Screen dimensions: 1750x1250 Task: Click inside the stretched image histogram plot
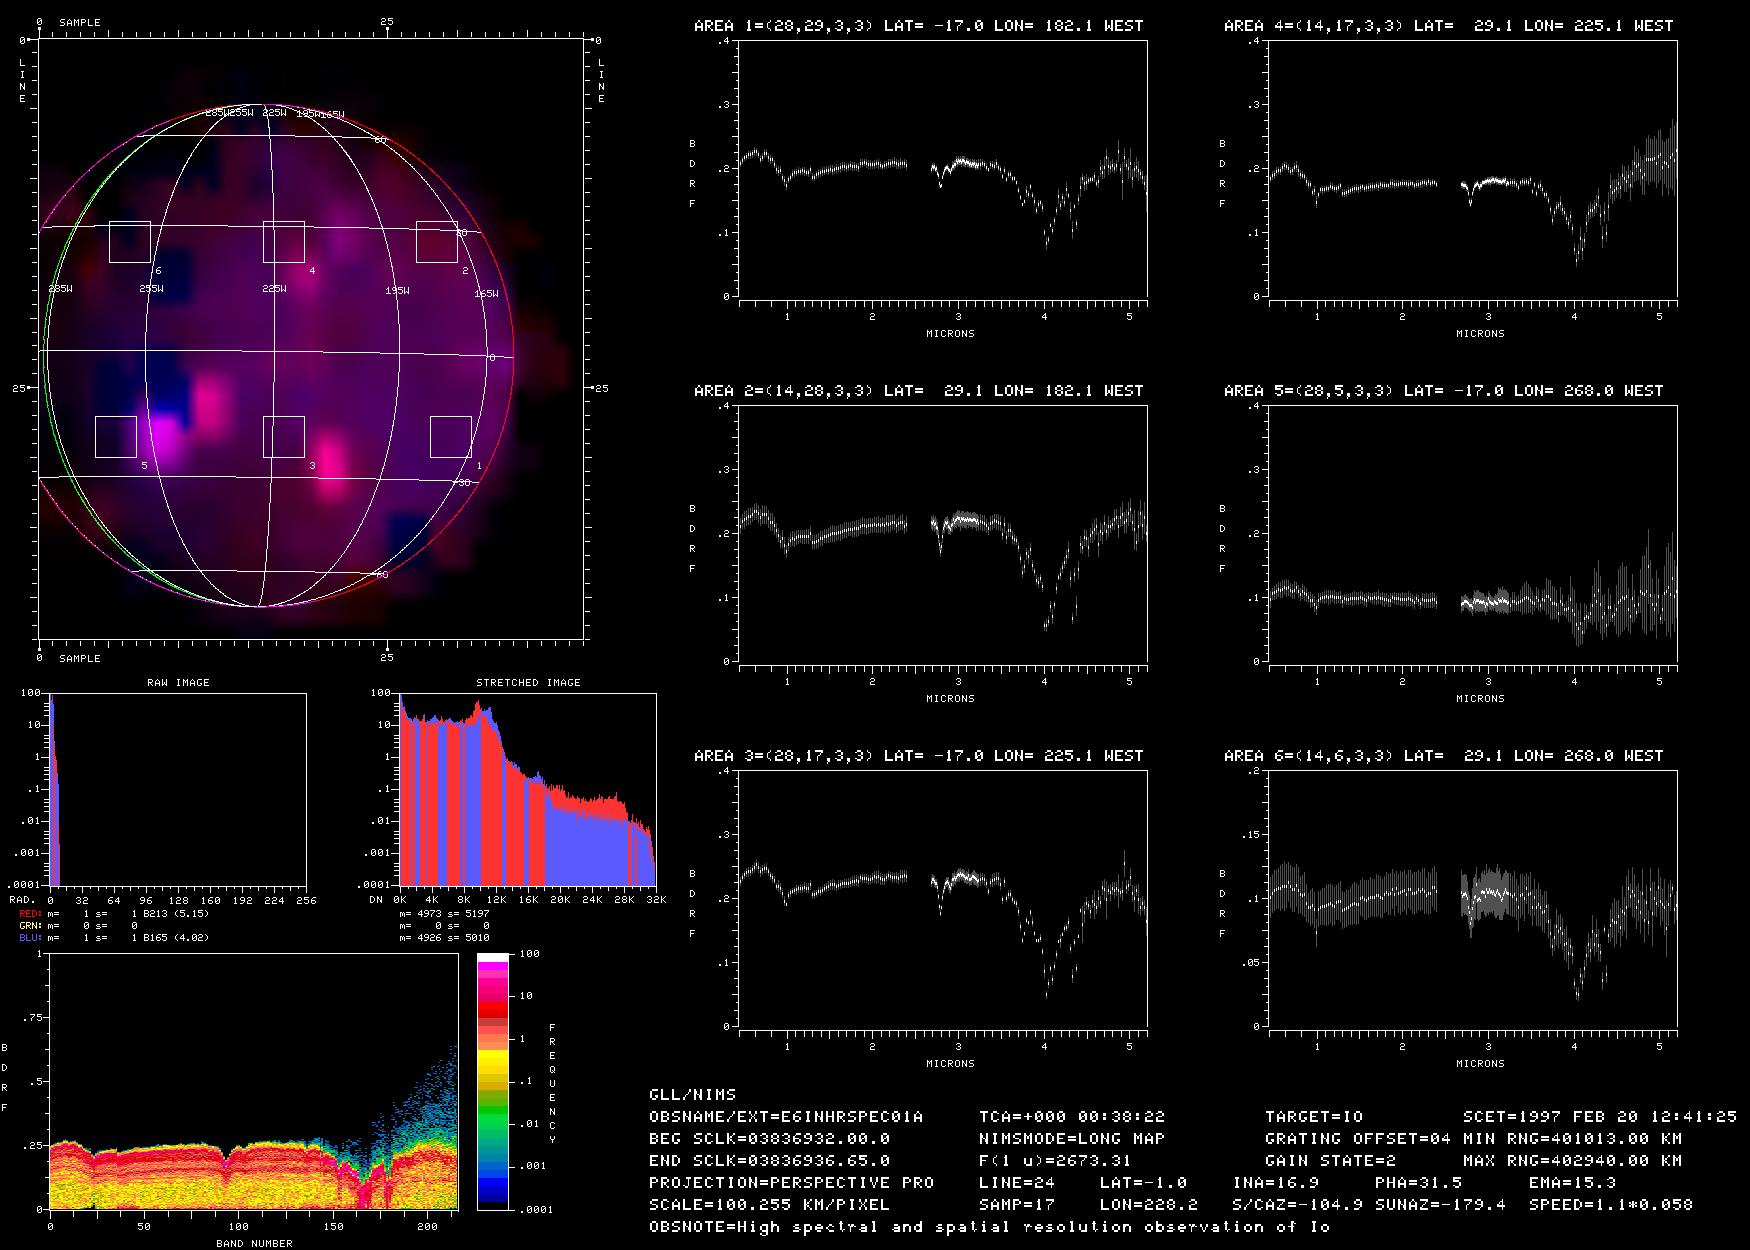pyautogui.click(x=528, y=789)
